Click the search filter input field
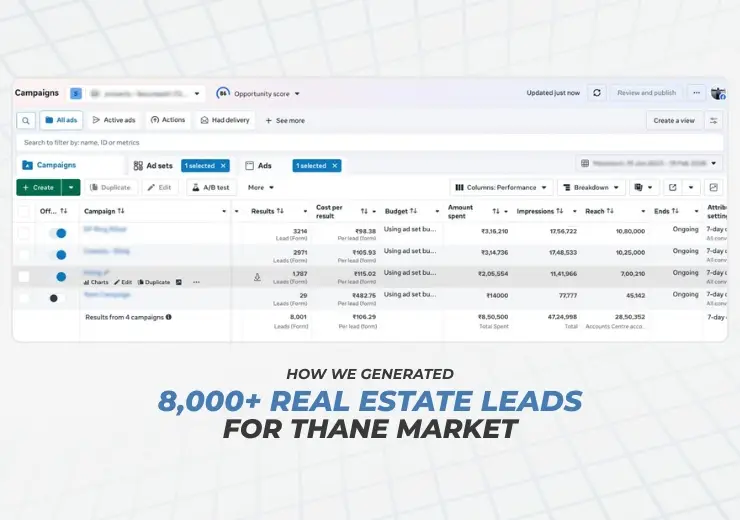The width and height of the screenshot is (740, 520). click(x=370, y=143)
